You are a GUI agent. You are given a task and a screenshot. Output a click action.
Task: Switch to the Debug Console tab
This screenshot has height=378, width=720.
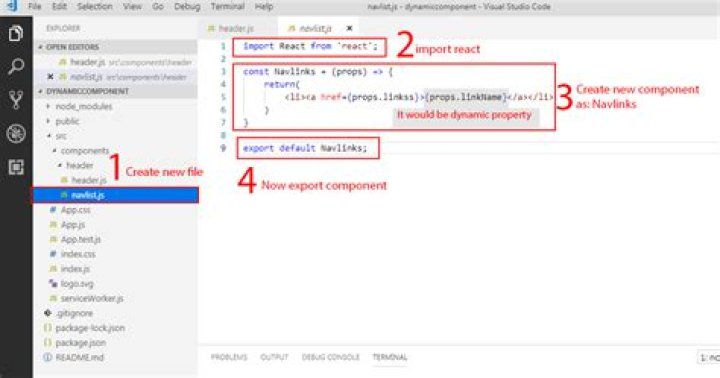point(331,357)
